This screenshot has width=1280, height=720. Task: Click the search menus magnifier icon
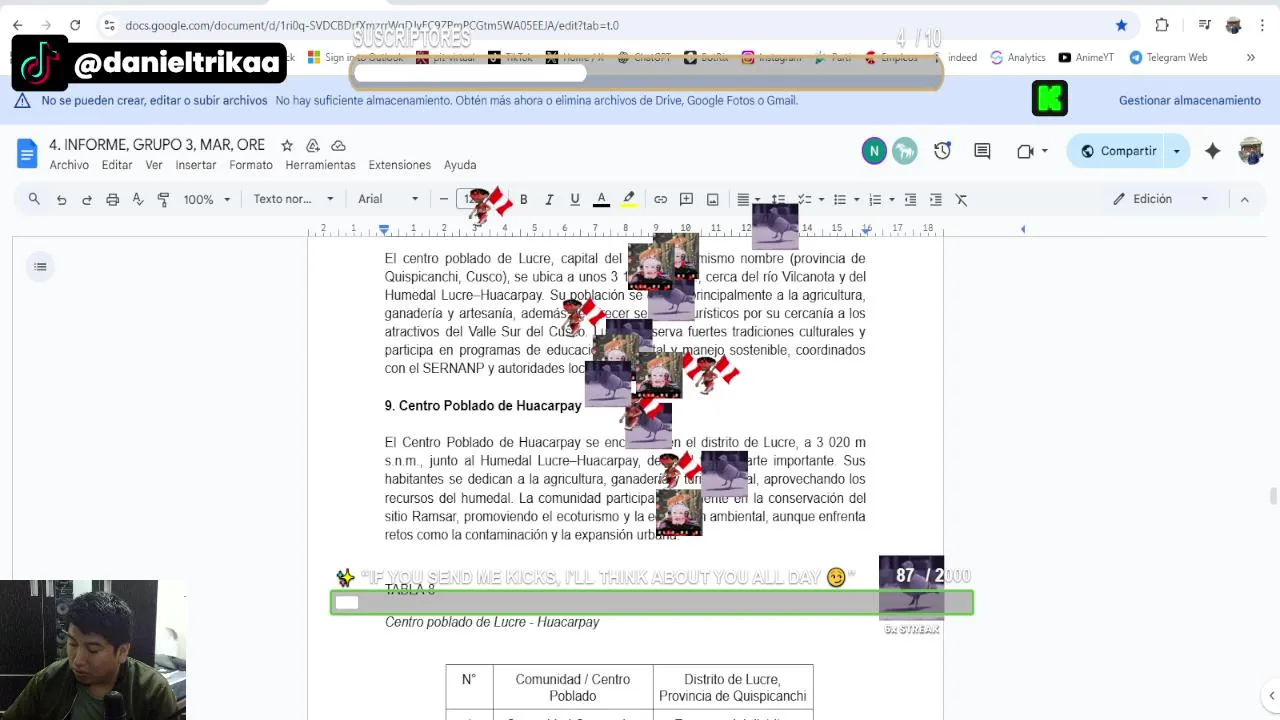(34, 199)
